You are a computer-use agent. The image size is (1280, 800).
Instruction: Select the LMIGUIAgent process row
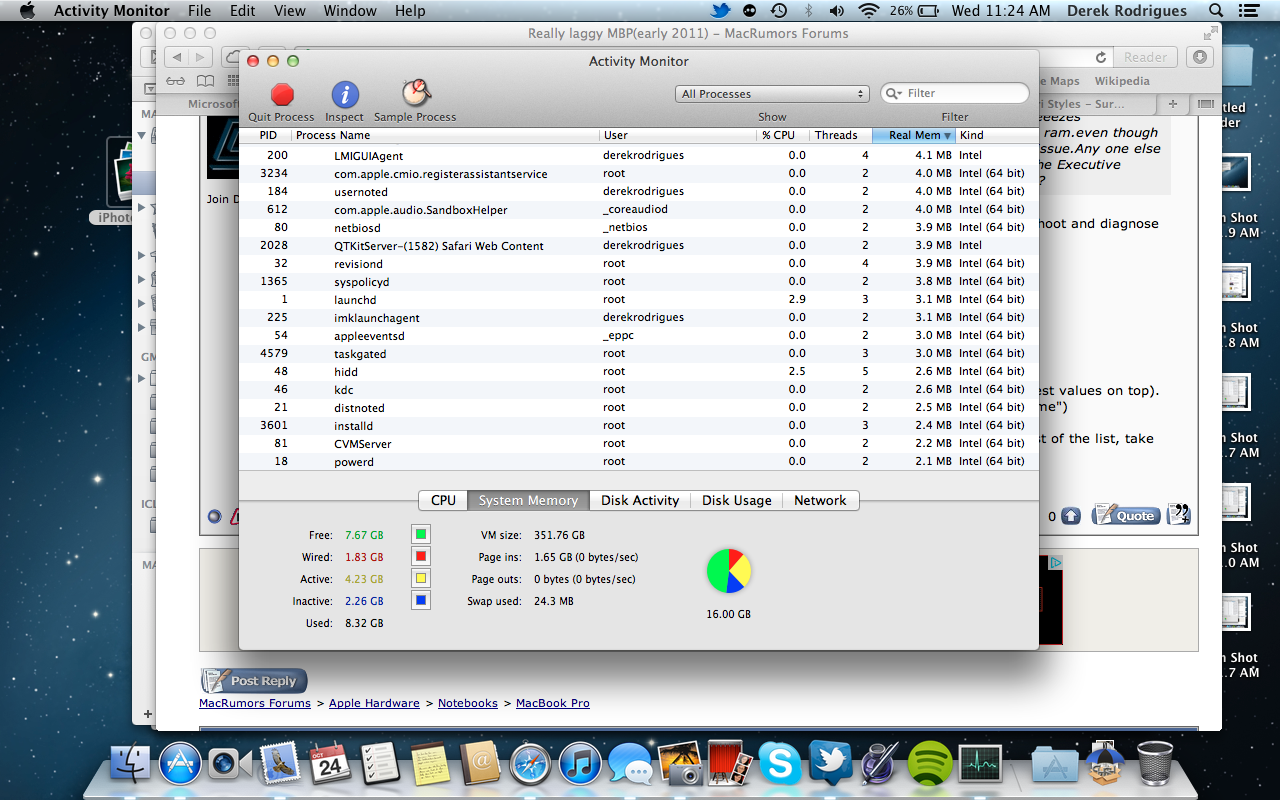click(638, 155)
